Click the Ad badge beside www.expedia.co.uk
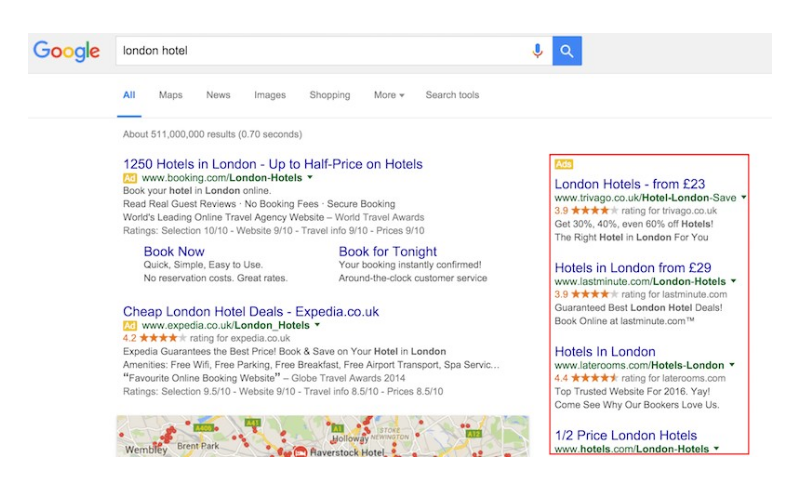 pyautogui.click(x=130, y=325)
